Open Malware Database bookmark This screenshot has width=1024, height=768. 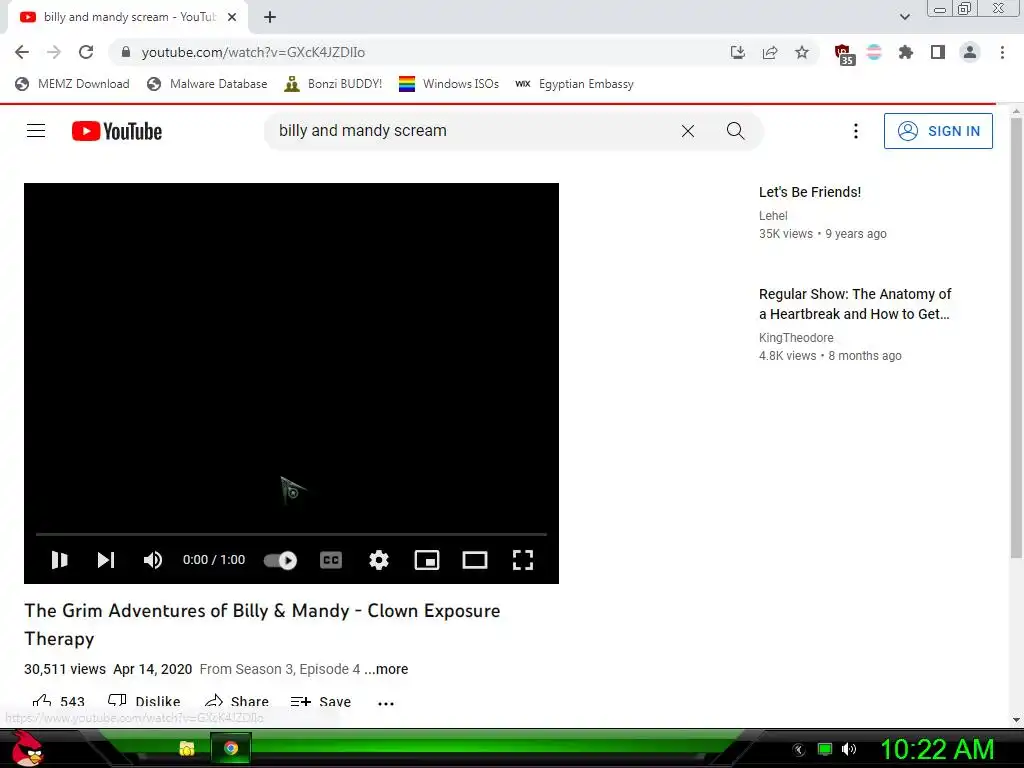208,84
